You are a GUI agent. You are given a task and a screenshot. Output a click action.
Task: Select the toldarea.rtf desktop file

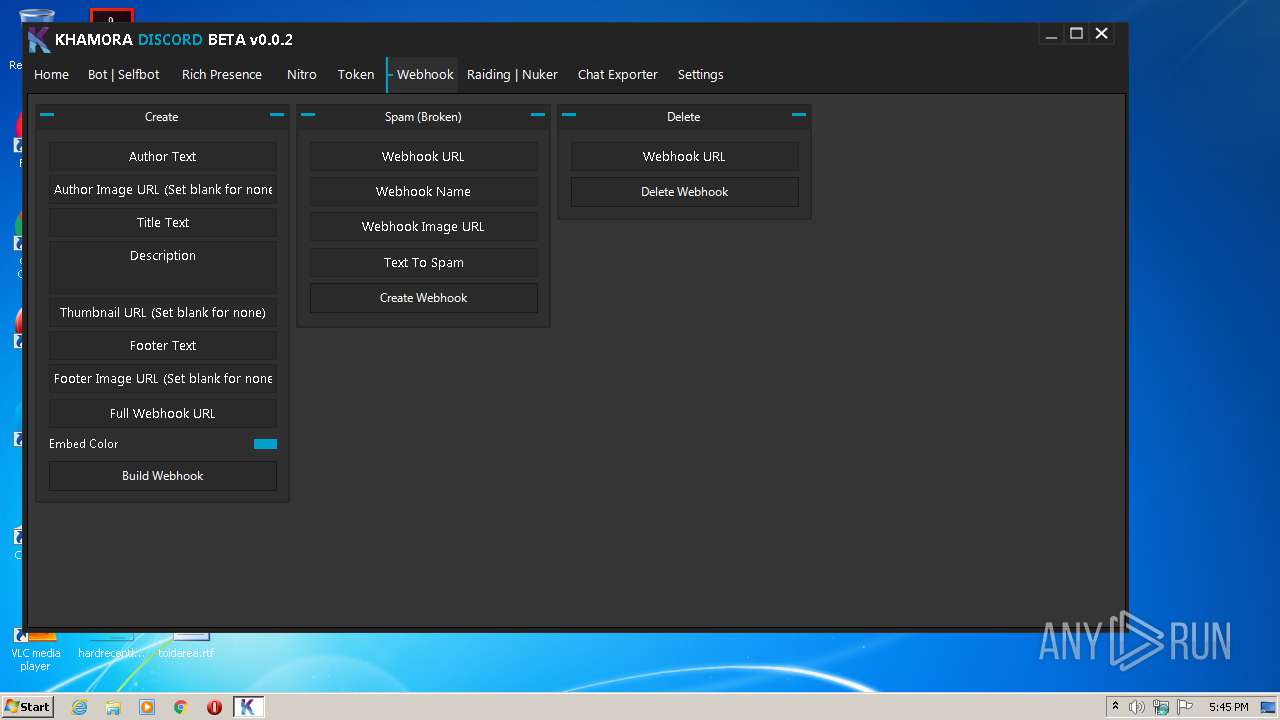188,645
